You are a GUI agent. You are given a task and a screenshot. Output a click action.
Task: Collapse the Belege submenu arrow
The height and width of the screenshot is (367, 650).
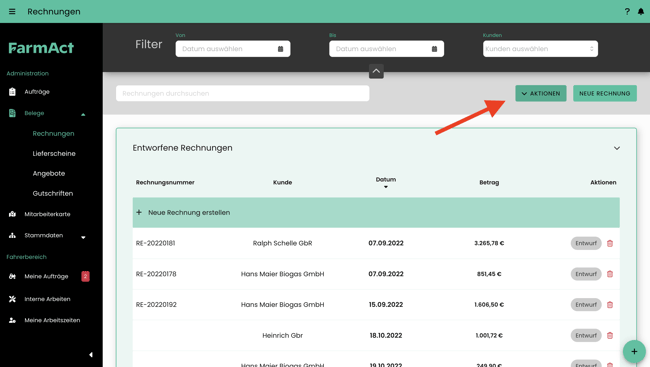pos(83,114)
